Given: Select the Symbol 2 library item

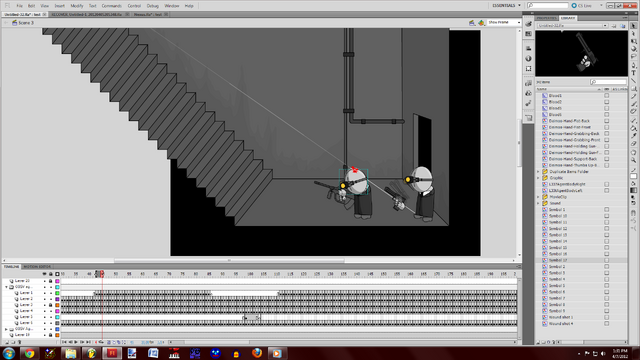Looking at the screenshot, I should (x=557, y=267).
